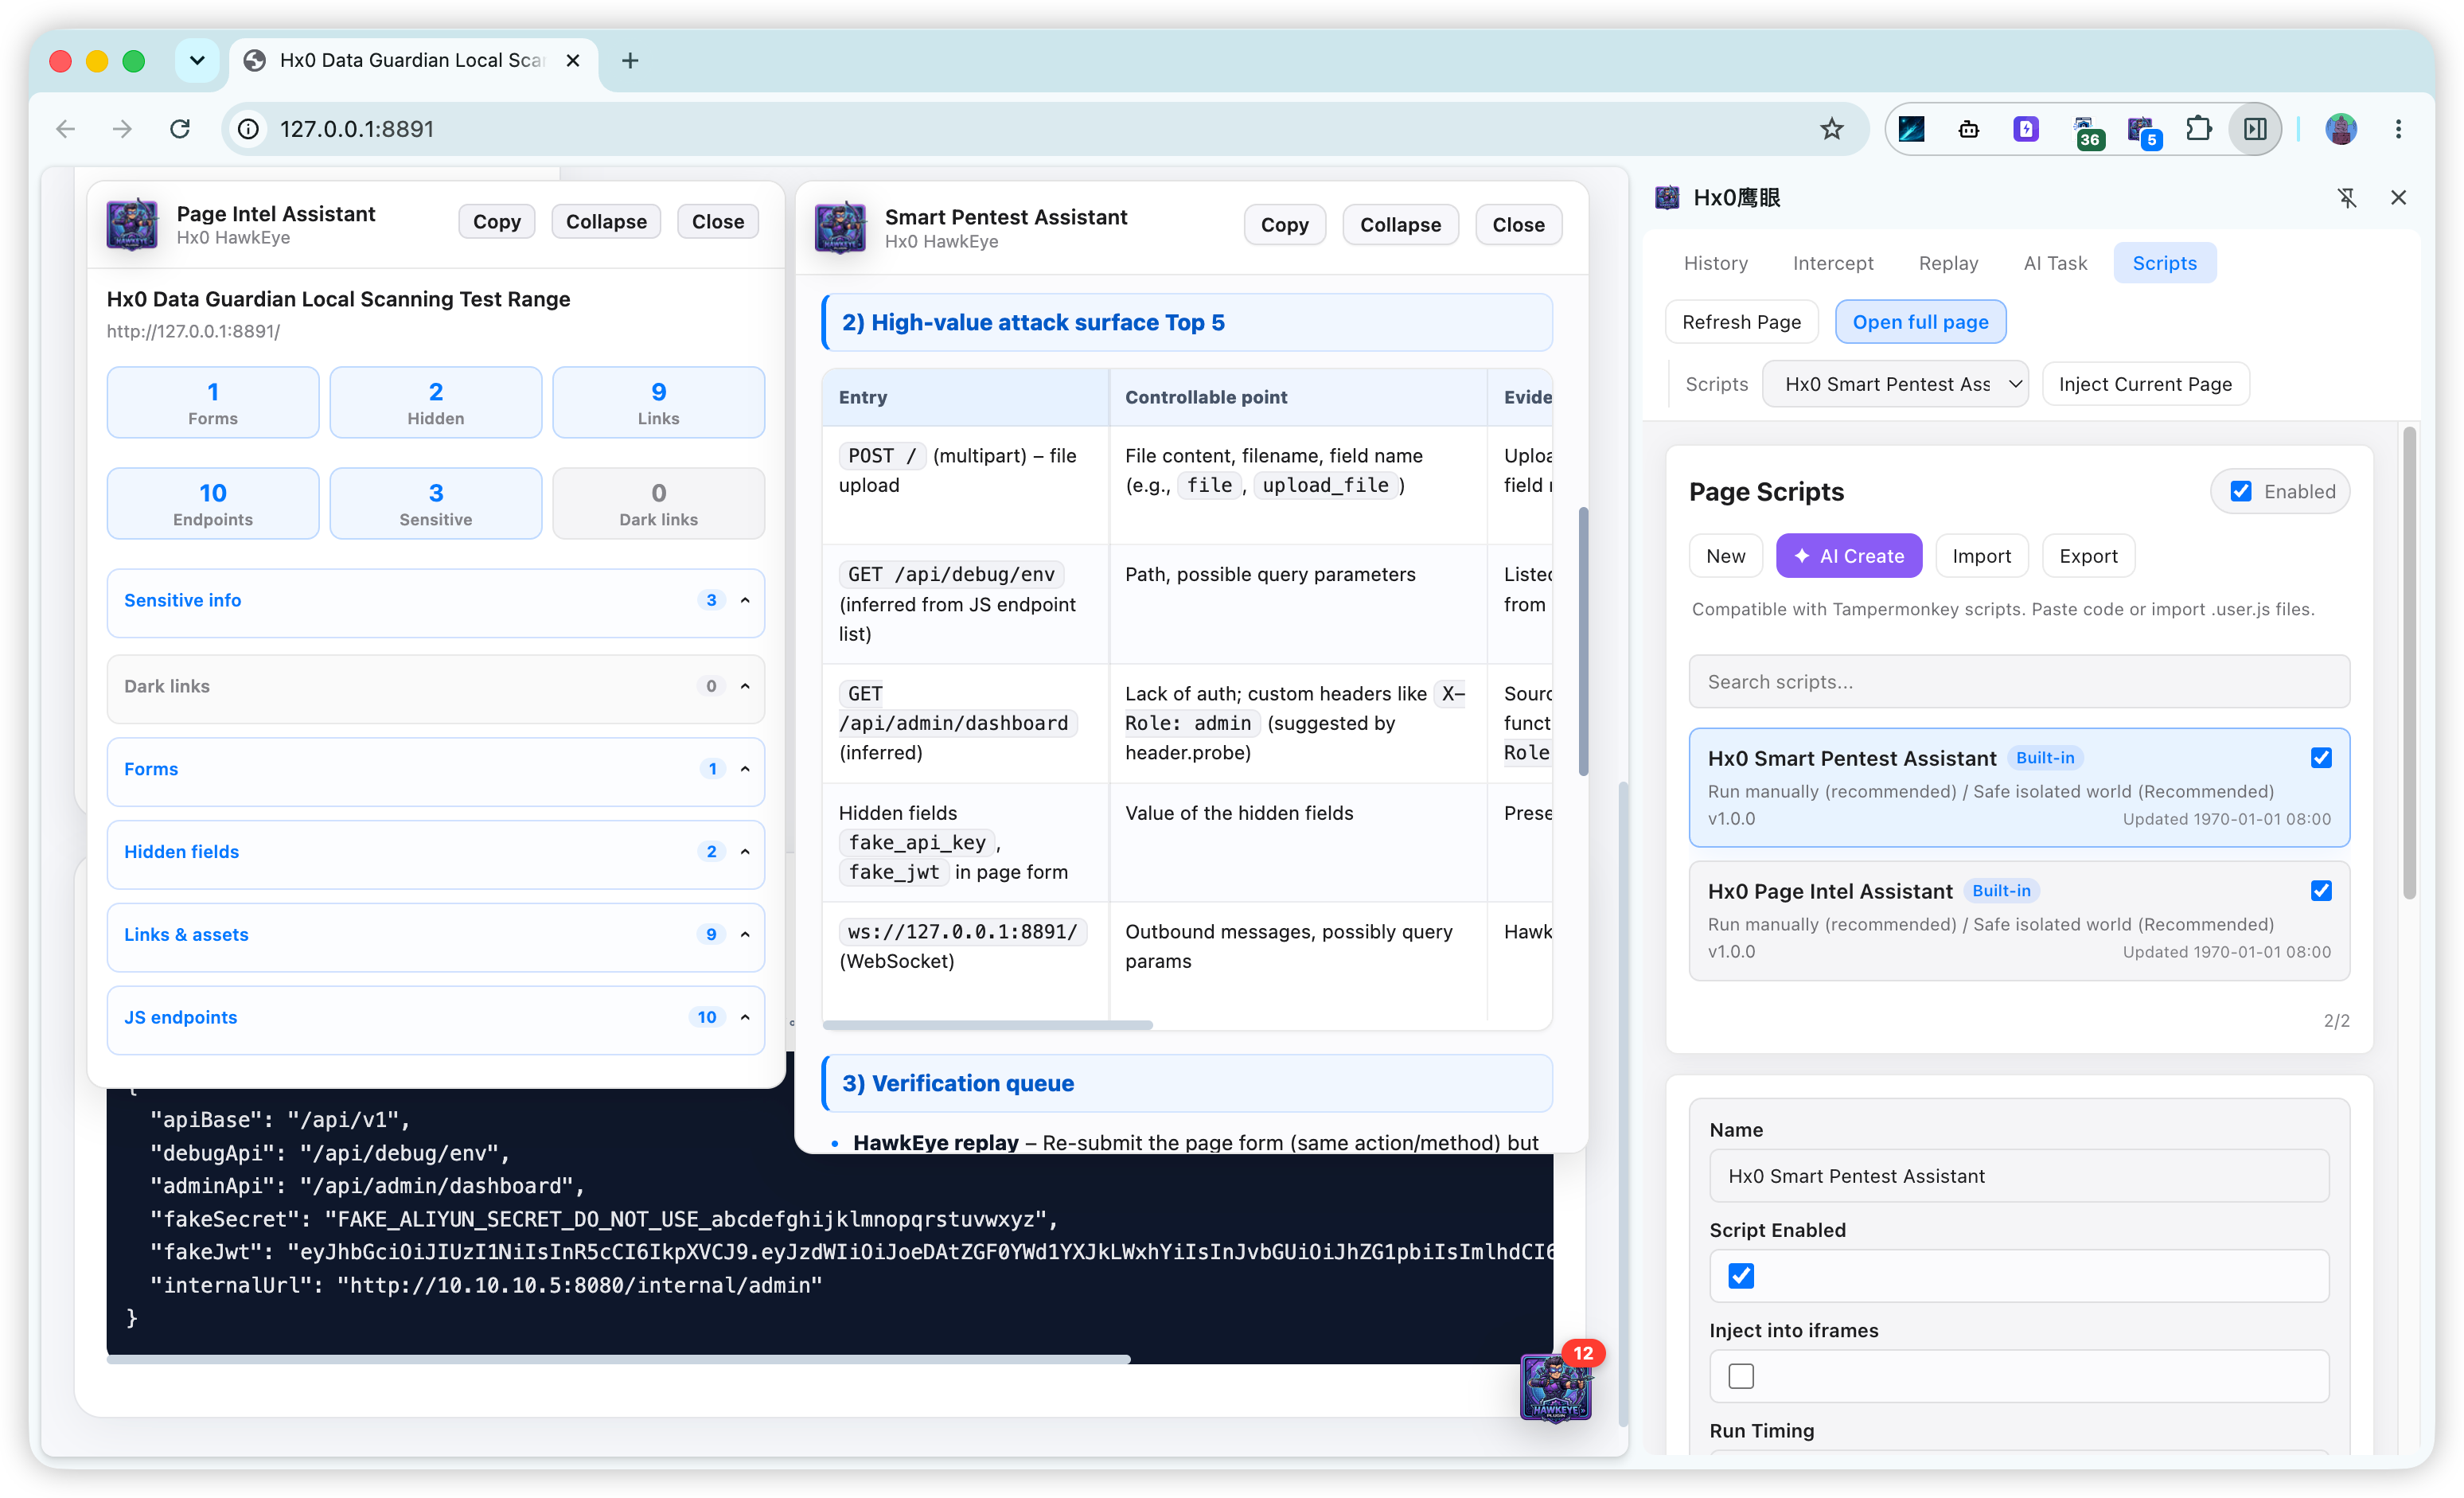Screen dimensions: 2464x1498
Task: Import a script file
Action: pyautogui.click(x=1982, y=556)
